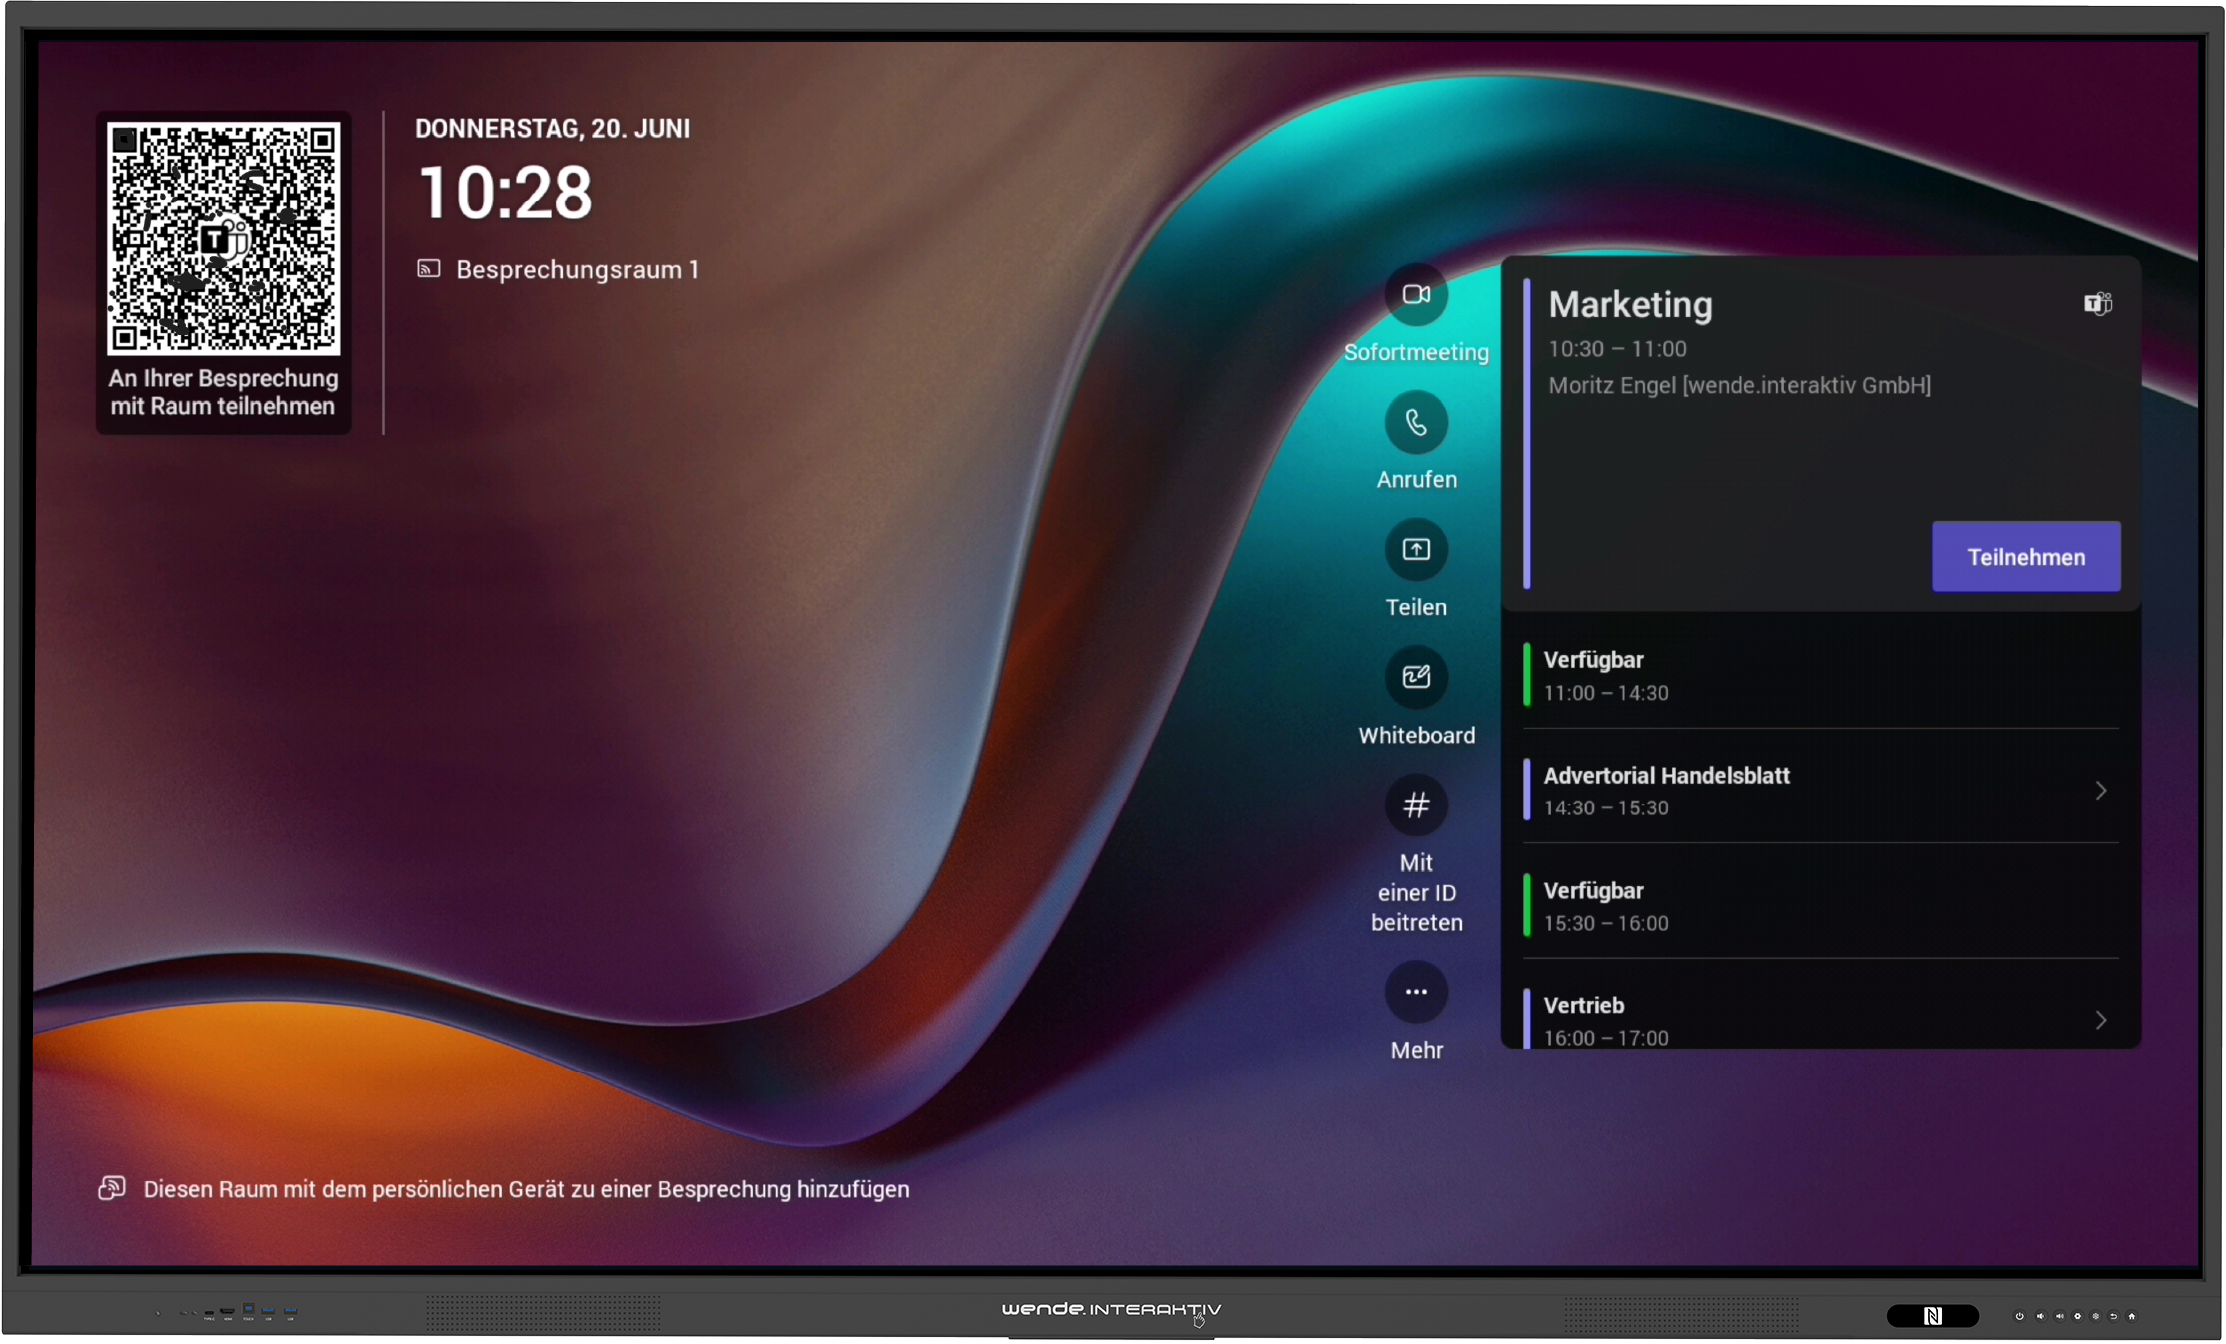Viewport: 2226px width, 1344px height.
Task: Click the hash icon to join with an ID
Action: 1415,805
